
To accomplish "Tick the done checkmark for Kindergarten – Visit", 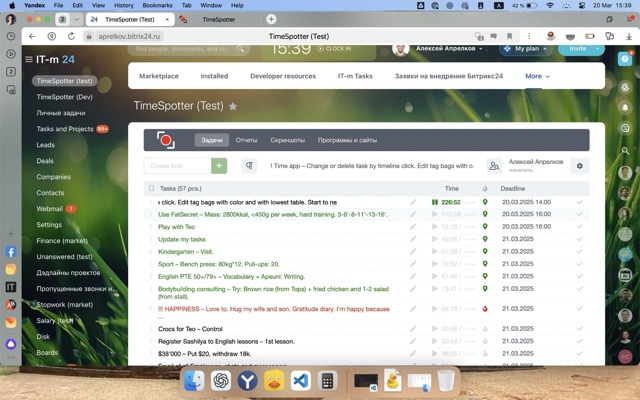I will 579,252.
